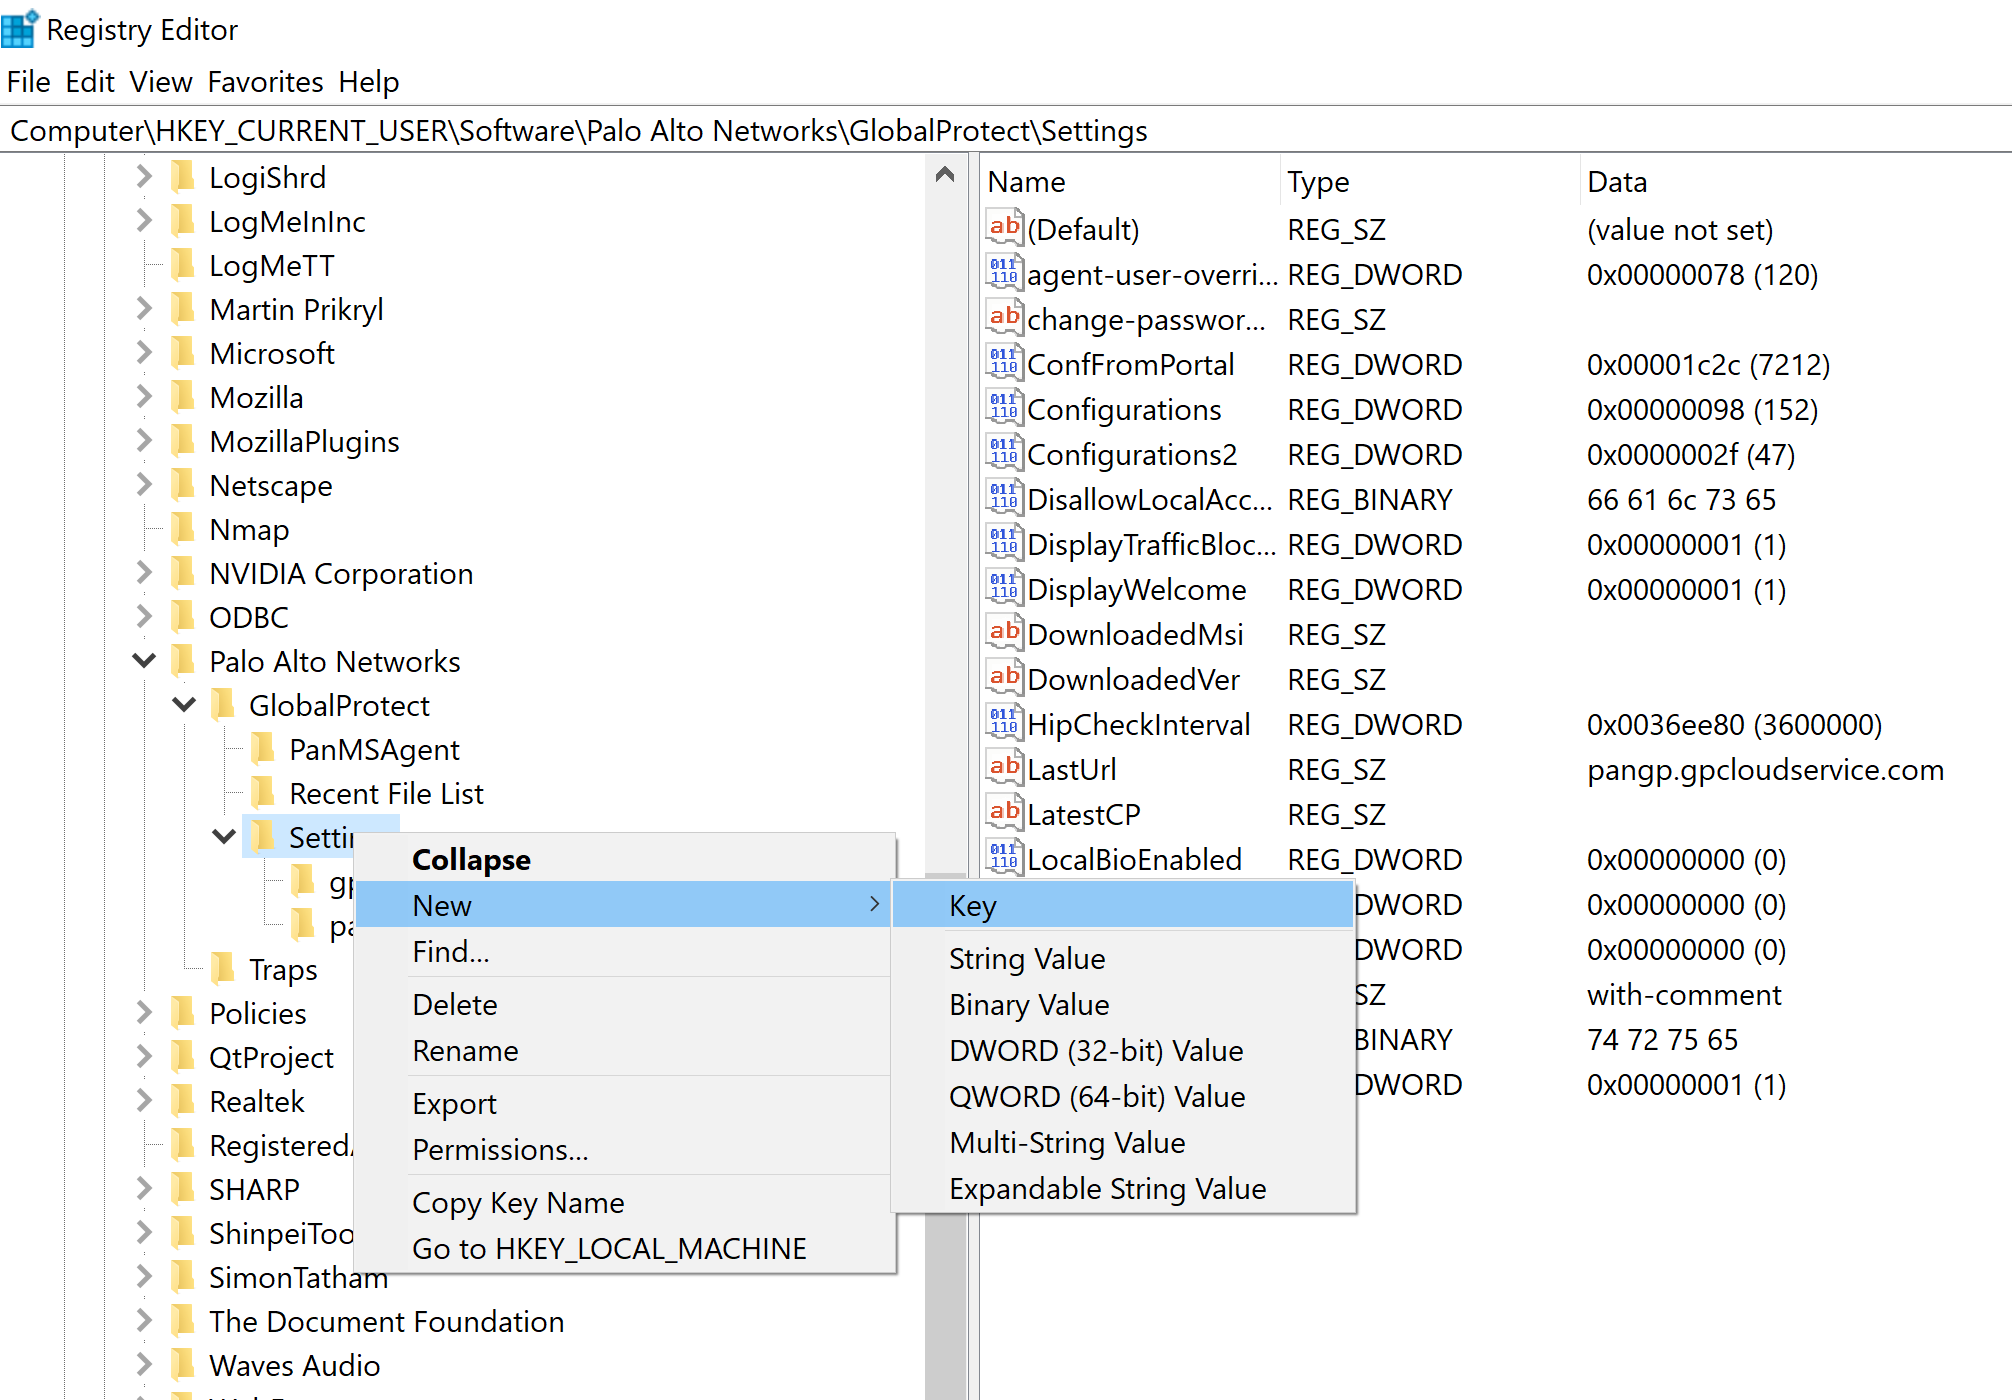Click the DisallowLocalAcc binary value icon
2012x1400 pixels.
click(1004, 499)
